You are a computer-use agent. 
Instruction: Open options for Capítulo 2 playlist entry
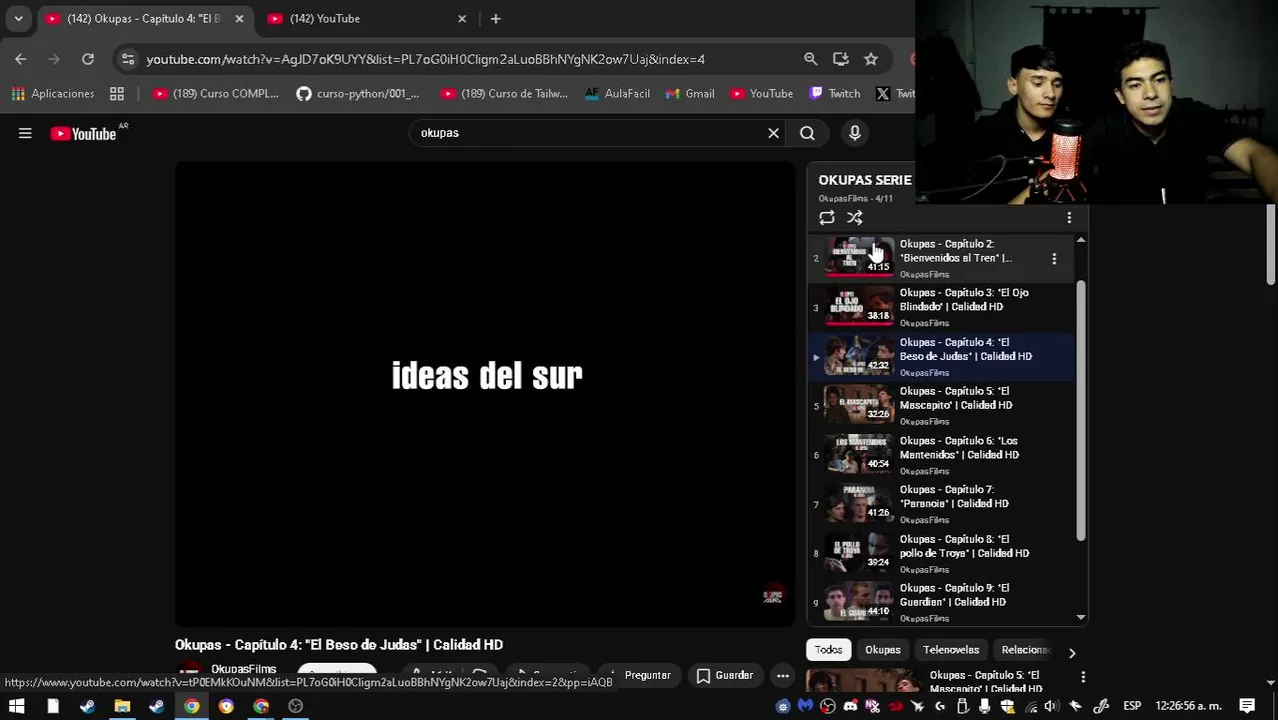pos(1054,259)
